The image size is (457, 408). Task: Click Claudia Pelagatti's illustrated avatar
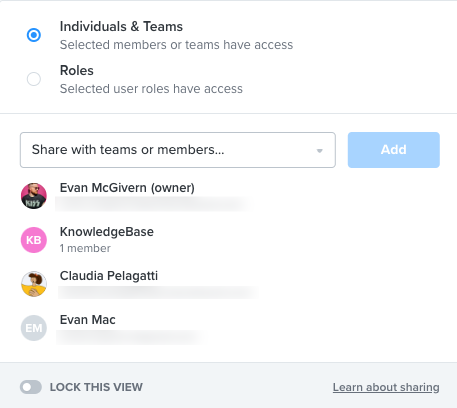click(x=34, y=284)
